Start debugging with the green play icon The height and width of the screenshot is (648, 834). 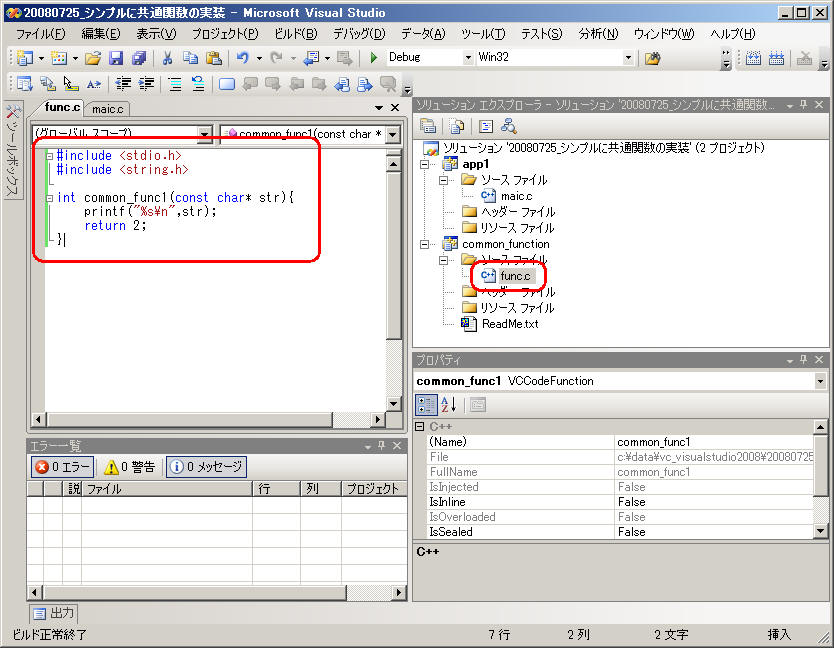coord(373,58)
